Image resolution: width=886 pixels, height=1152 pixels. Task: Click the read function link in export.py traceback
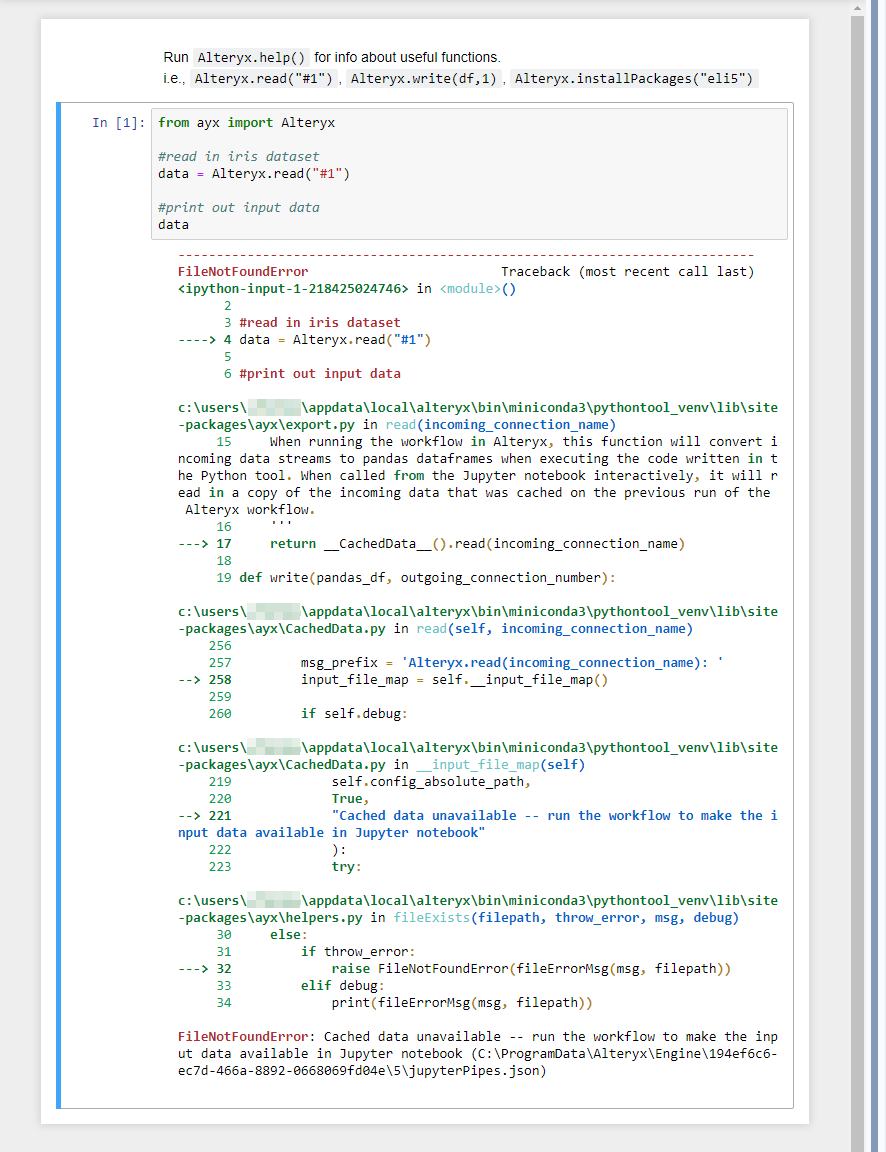click(x=401, y=424)
